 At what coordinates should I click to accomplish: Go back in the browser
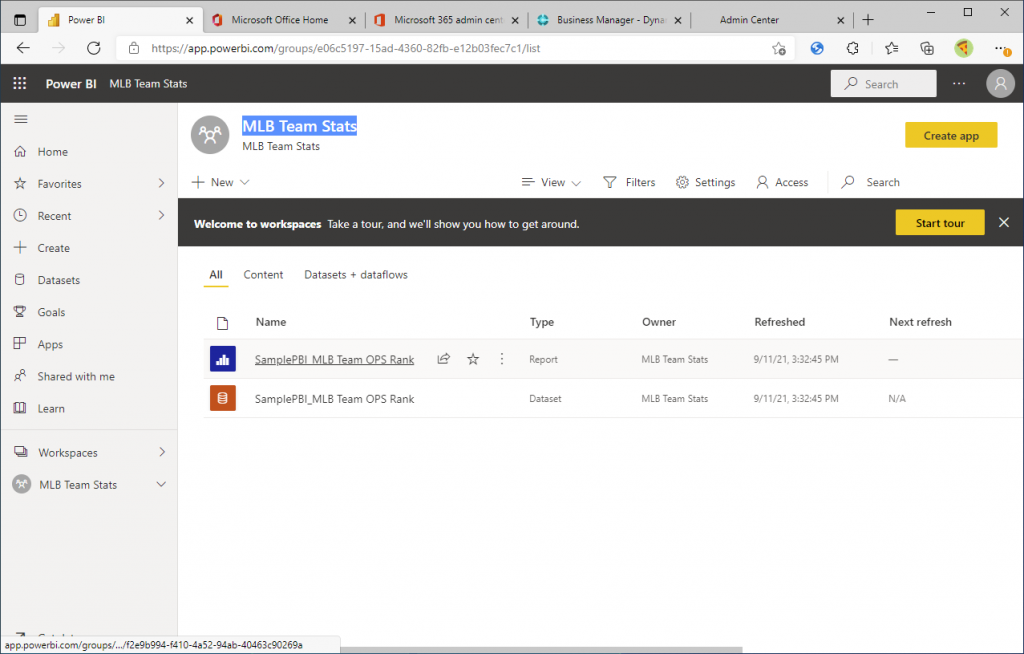[x=23, y=48]
